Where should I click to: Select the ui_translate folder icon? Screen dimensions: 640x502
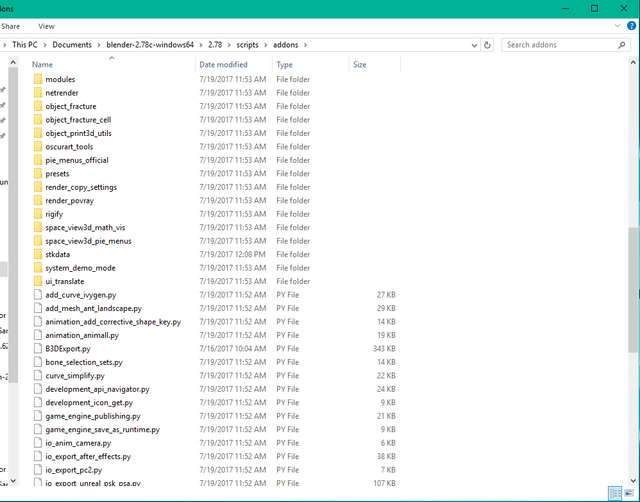click(x=38, y=281)
